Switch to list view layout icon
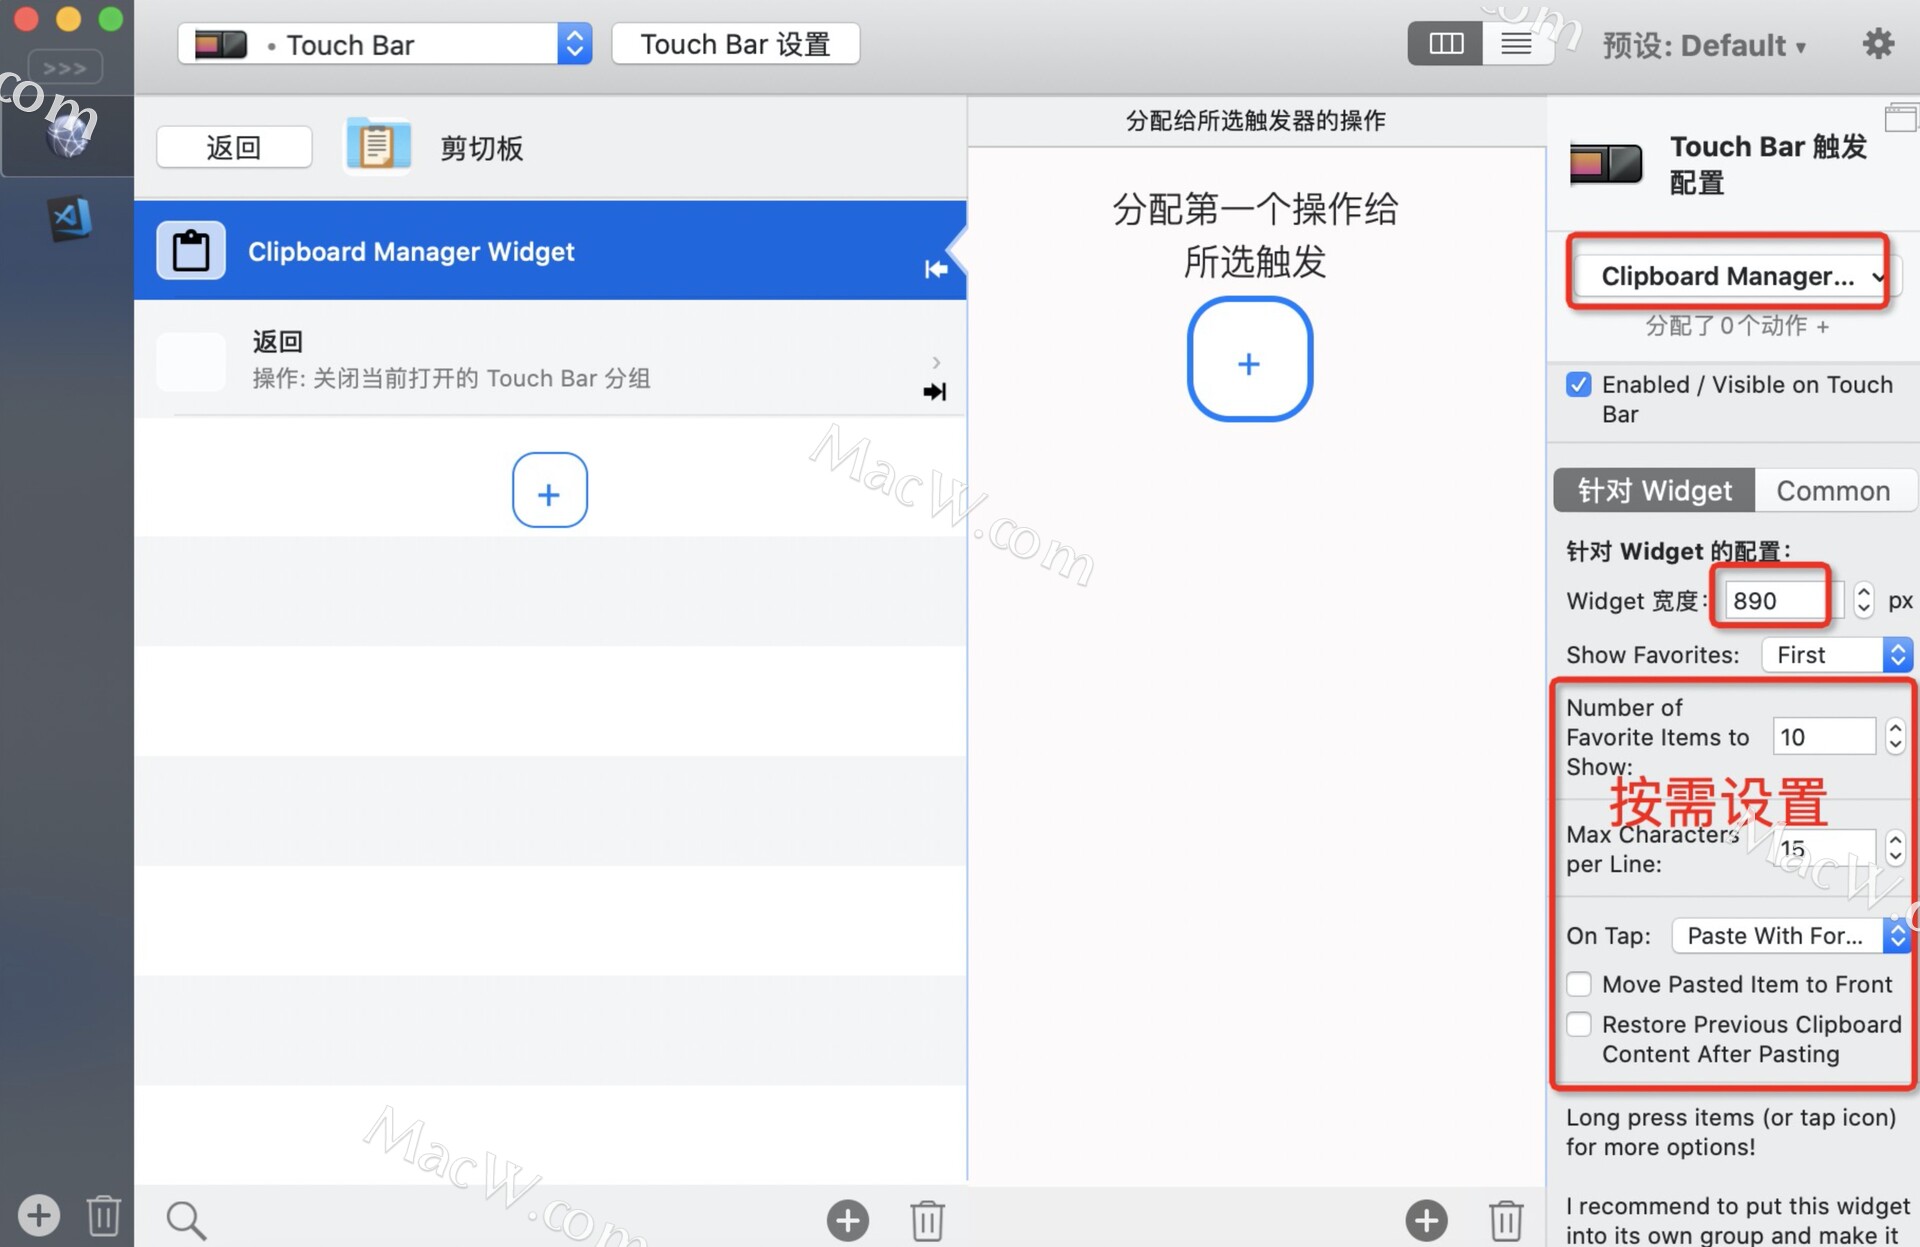This screenshot has width=1920, height=1247. click(1516, 44)
